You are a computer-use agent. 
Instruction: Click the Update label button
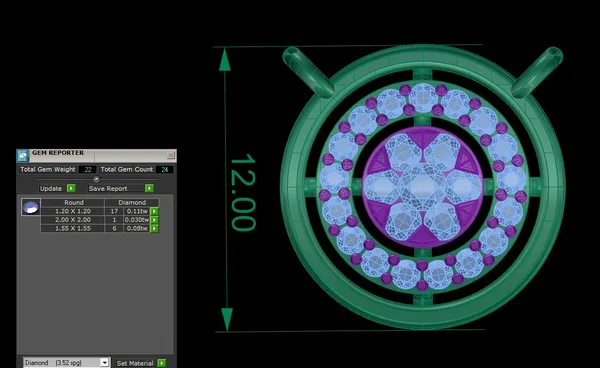click(51, 189)
